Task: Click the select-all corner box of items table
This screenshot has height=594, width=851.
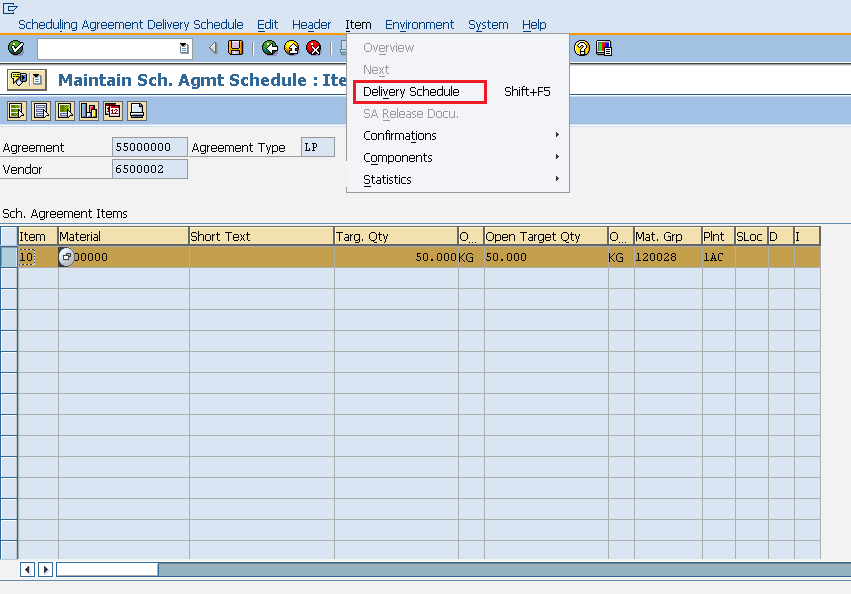Action: (x=9, y=236)
